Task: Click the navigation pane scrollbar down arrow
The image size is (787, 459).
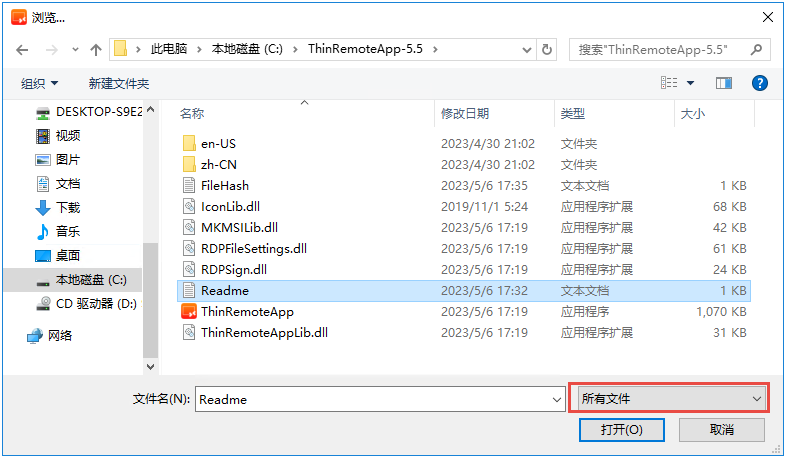Action: 151,367
